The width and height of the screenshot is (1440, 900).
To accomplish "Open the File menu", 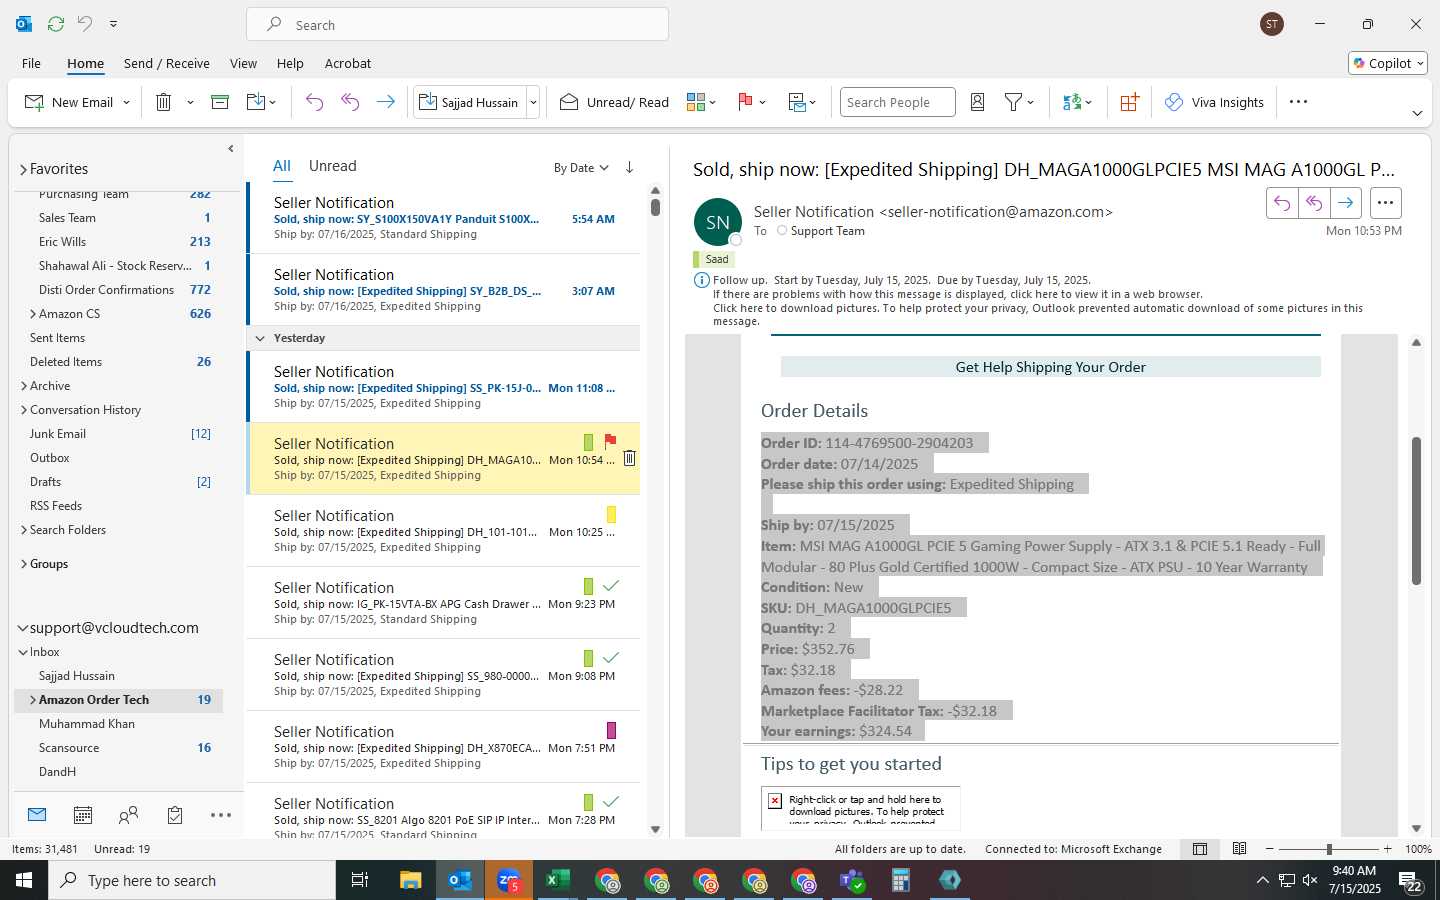I will (31, 63).
